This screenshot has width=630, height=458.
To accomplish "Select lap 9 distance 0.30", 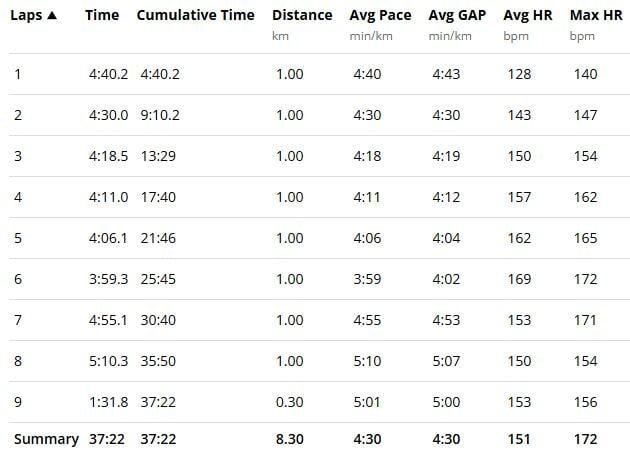I will (289, 402).
